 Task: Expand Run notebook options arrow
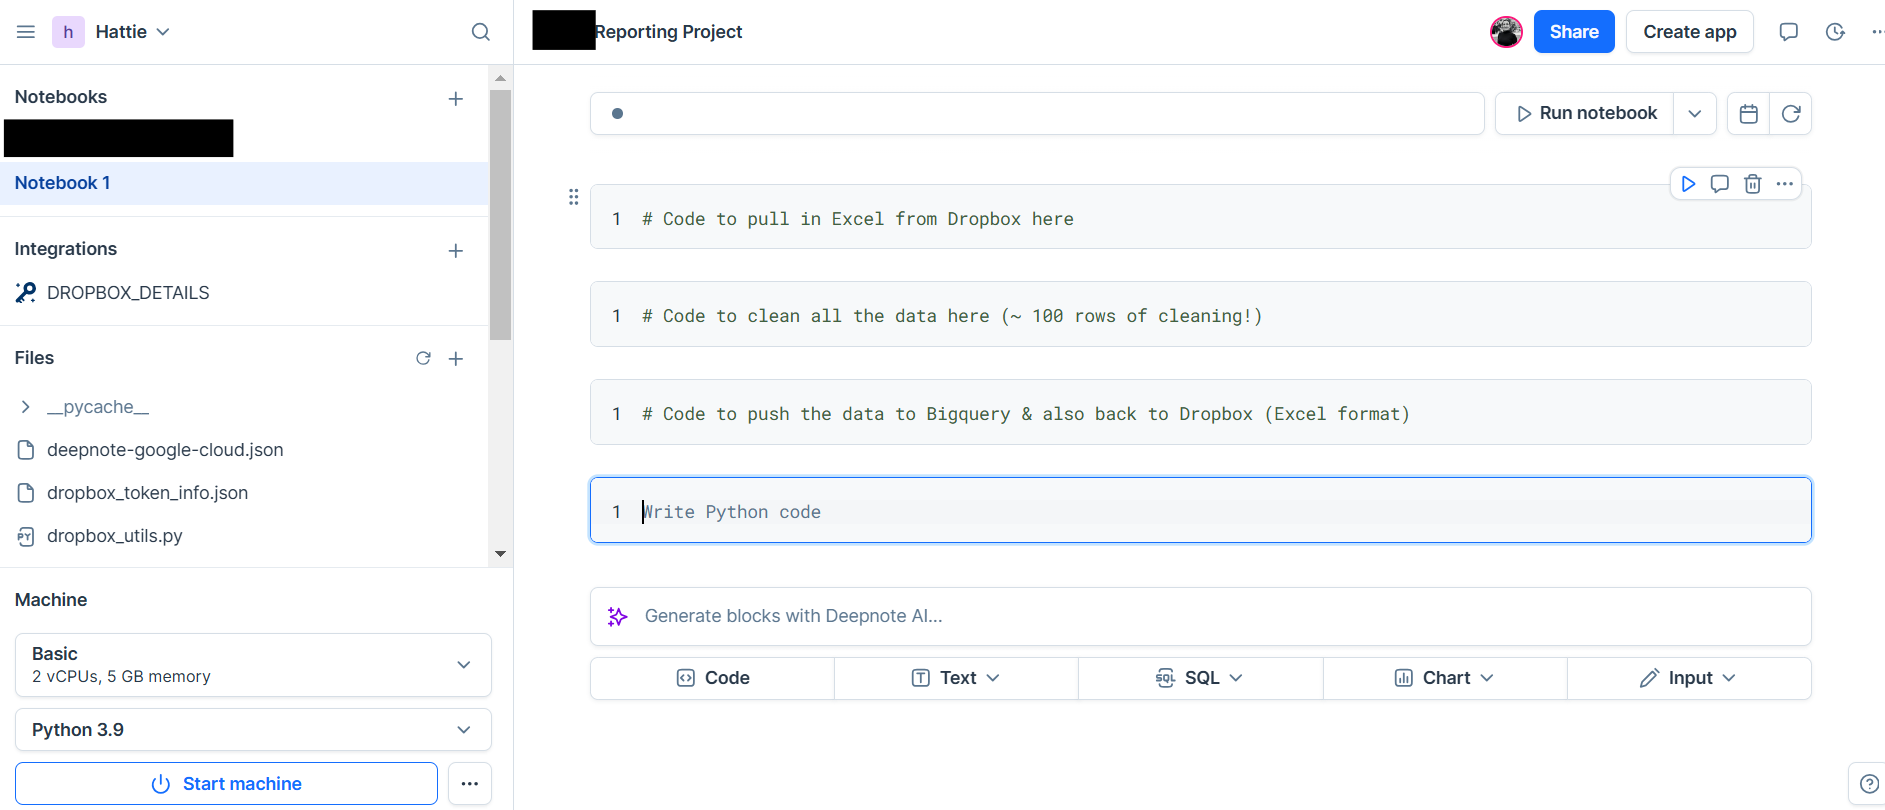[x=1695, y=114]
